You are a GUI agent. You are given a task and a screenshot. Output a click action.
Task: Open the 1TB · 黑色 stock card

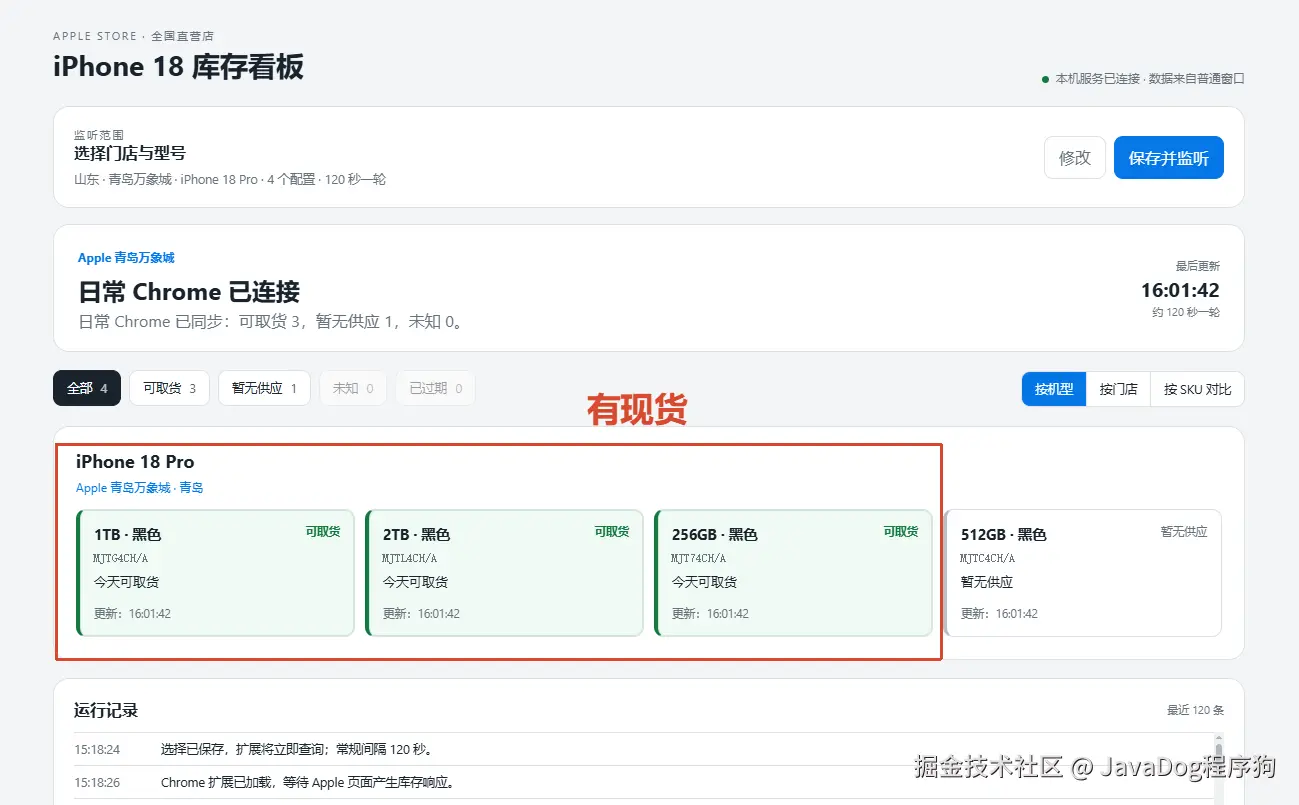(216, 573)
